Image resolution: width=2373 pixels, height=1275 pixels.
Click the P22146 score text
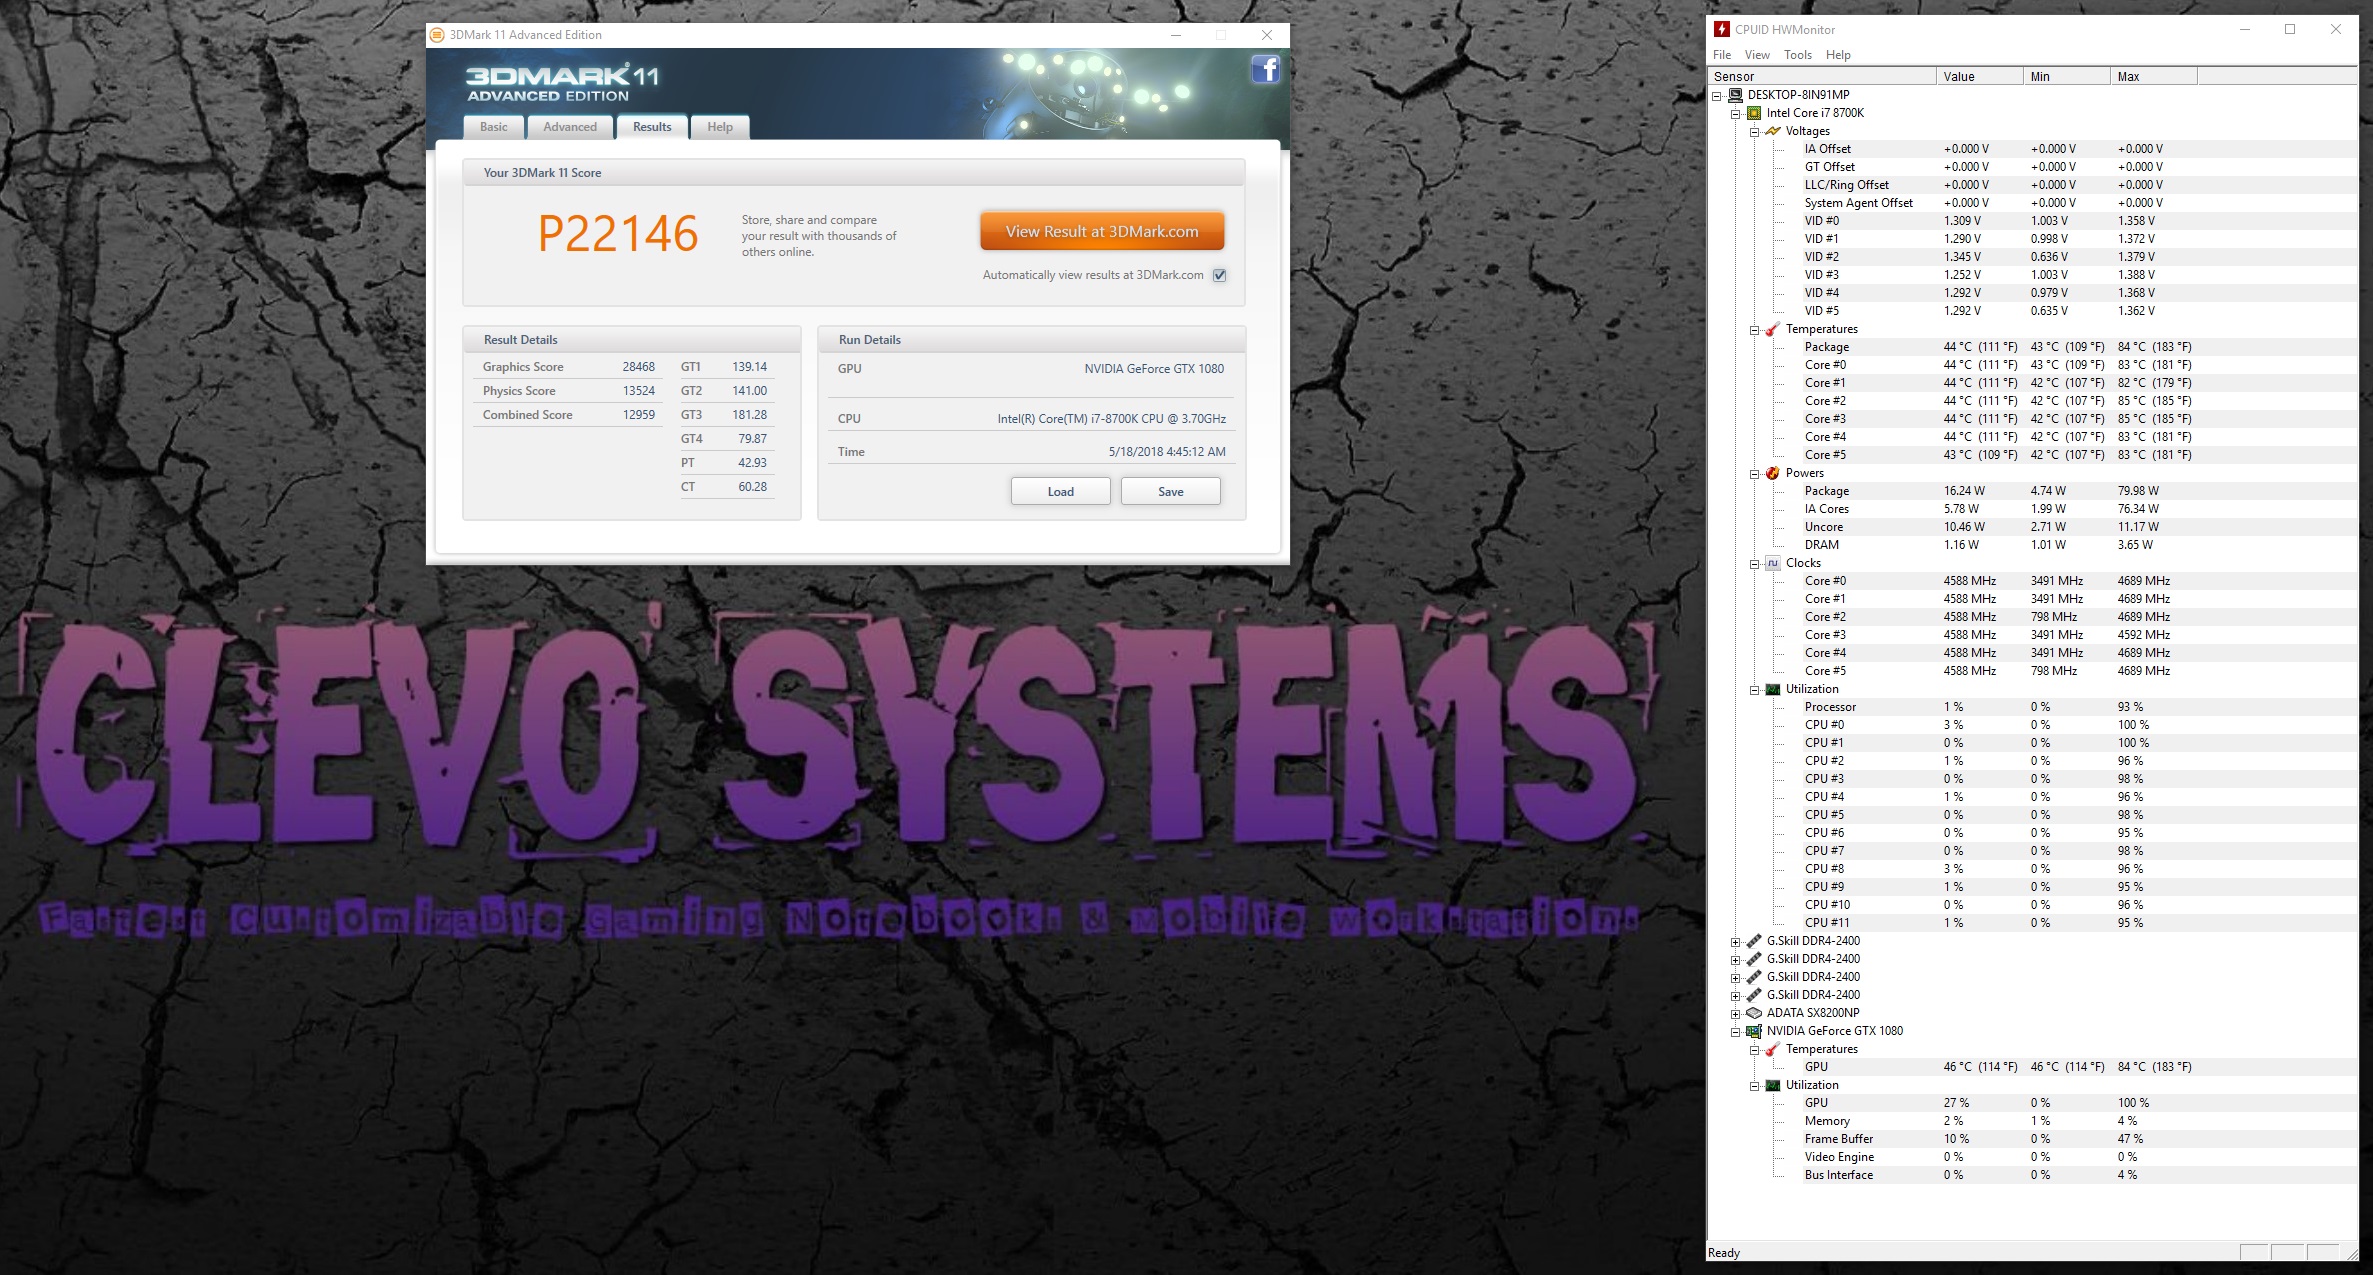[x=617, y=234]
